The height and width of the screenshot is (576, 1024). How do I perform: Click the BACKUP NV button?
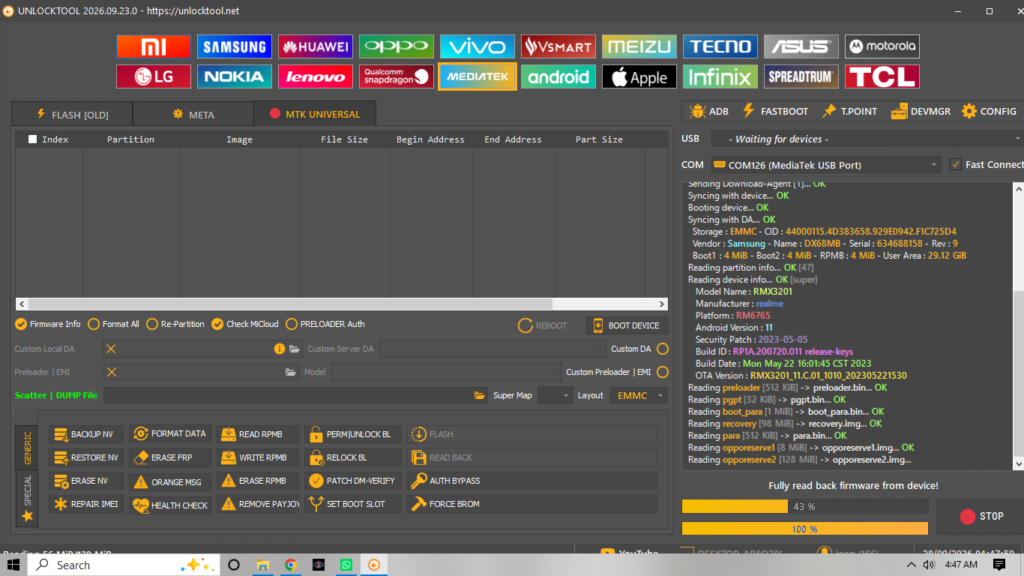click(x=86, y=434)
